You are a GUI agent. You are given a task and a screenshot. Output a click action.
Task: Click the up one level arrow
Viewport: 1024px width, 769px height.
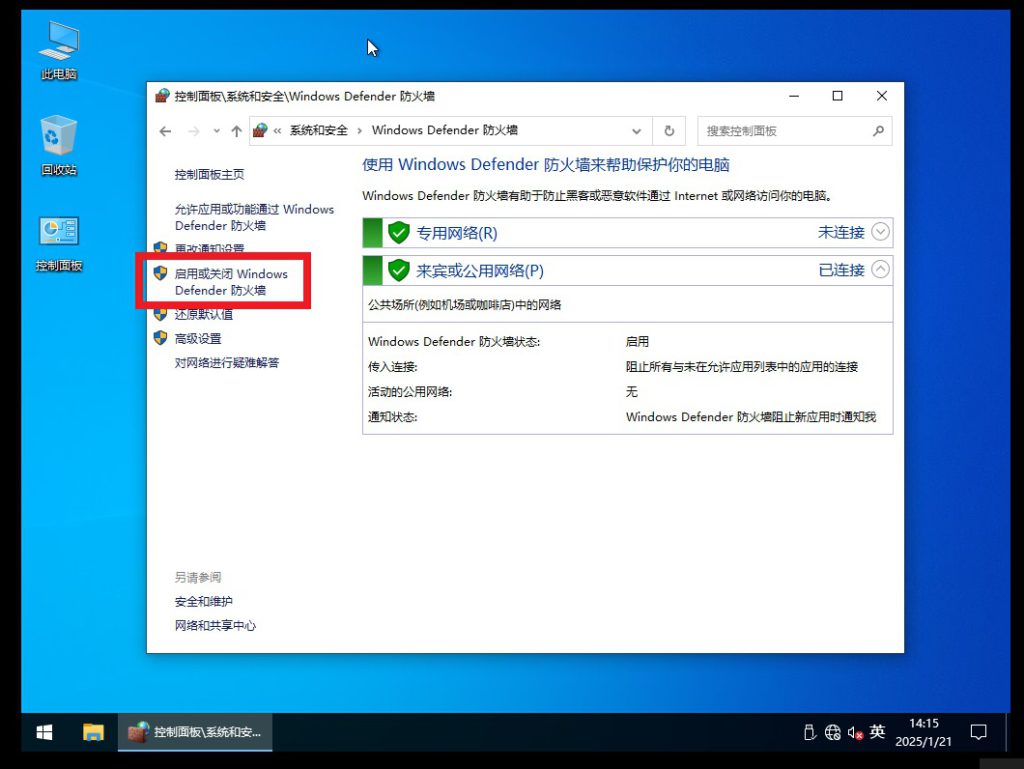coord(236,131)
